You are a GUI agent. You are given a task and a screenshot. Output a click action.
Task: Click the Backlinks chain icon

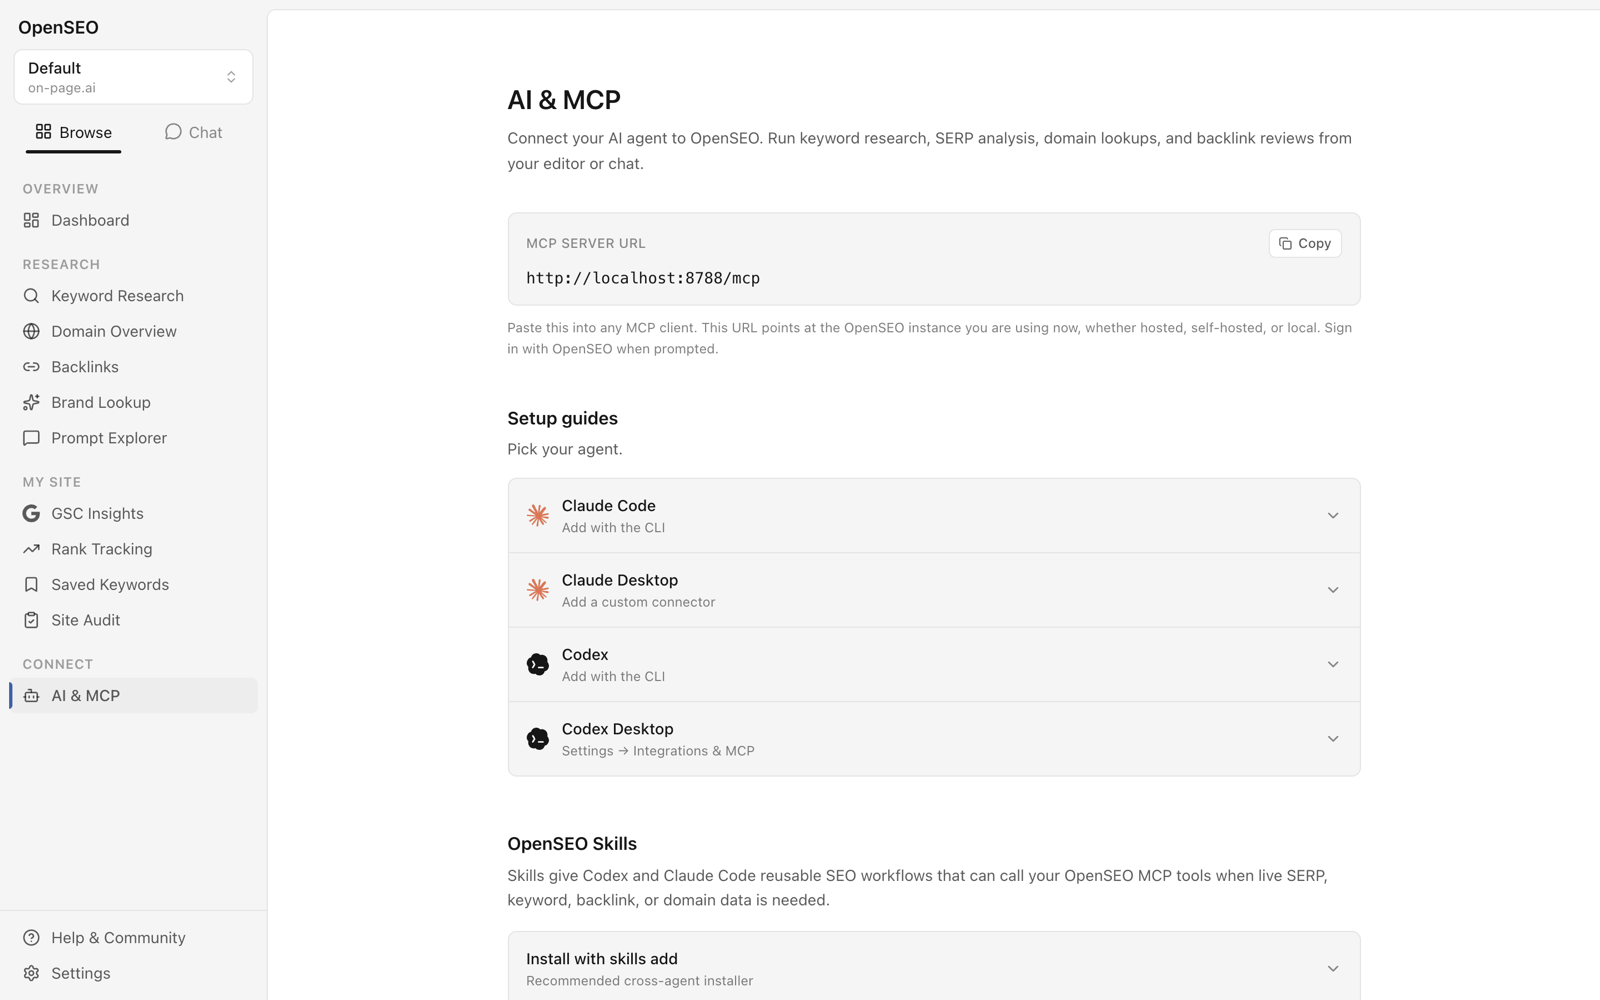point(31,367)
